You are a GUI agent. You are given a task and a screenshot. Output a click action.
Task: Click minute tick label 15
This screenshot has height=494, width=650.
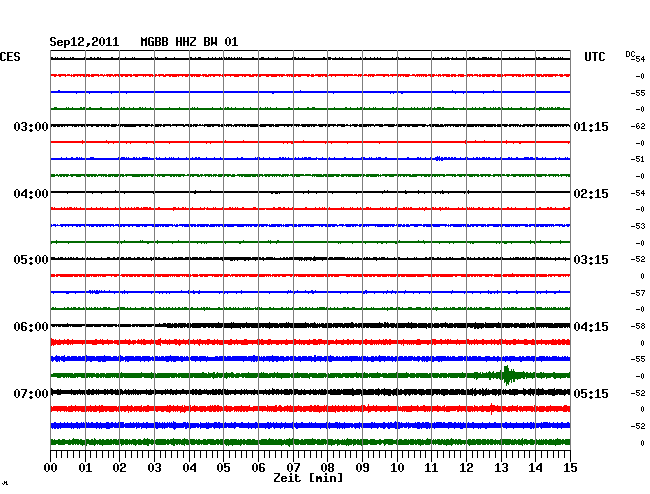(x=570, y=468)
